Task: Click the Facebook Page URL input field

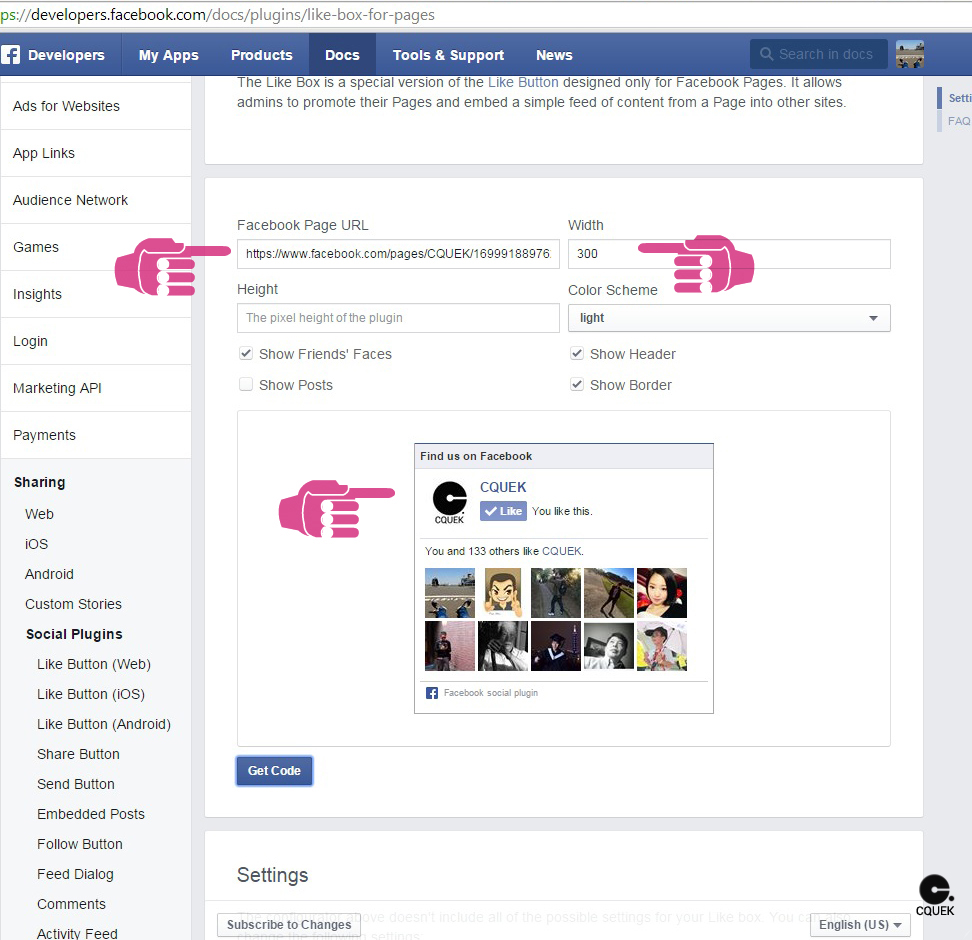Action: [398, 254]
